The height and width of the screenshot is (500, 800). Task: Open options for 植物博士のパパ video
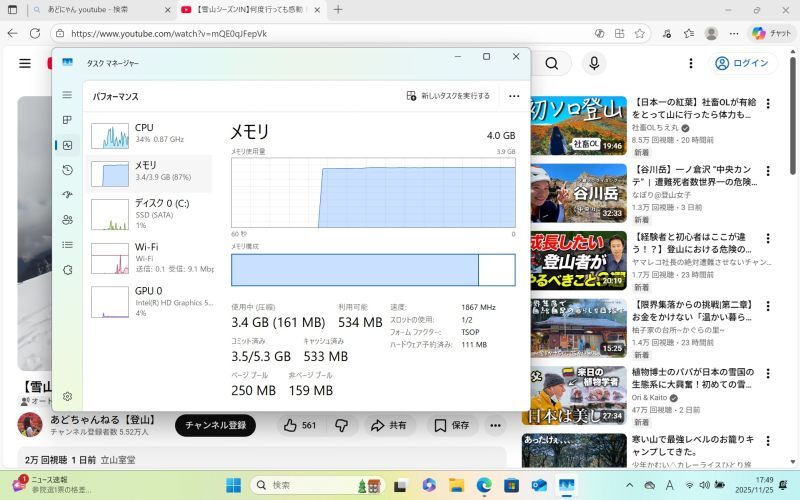tap(768, 373)
